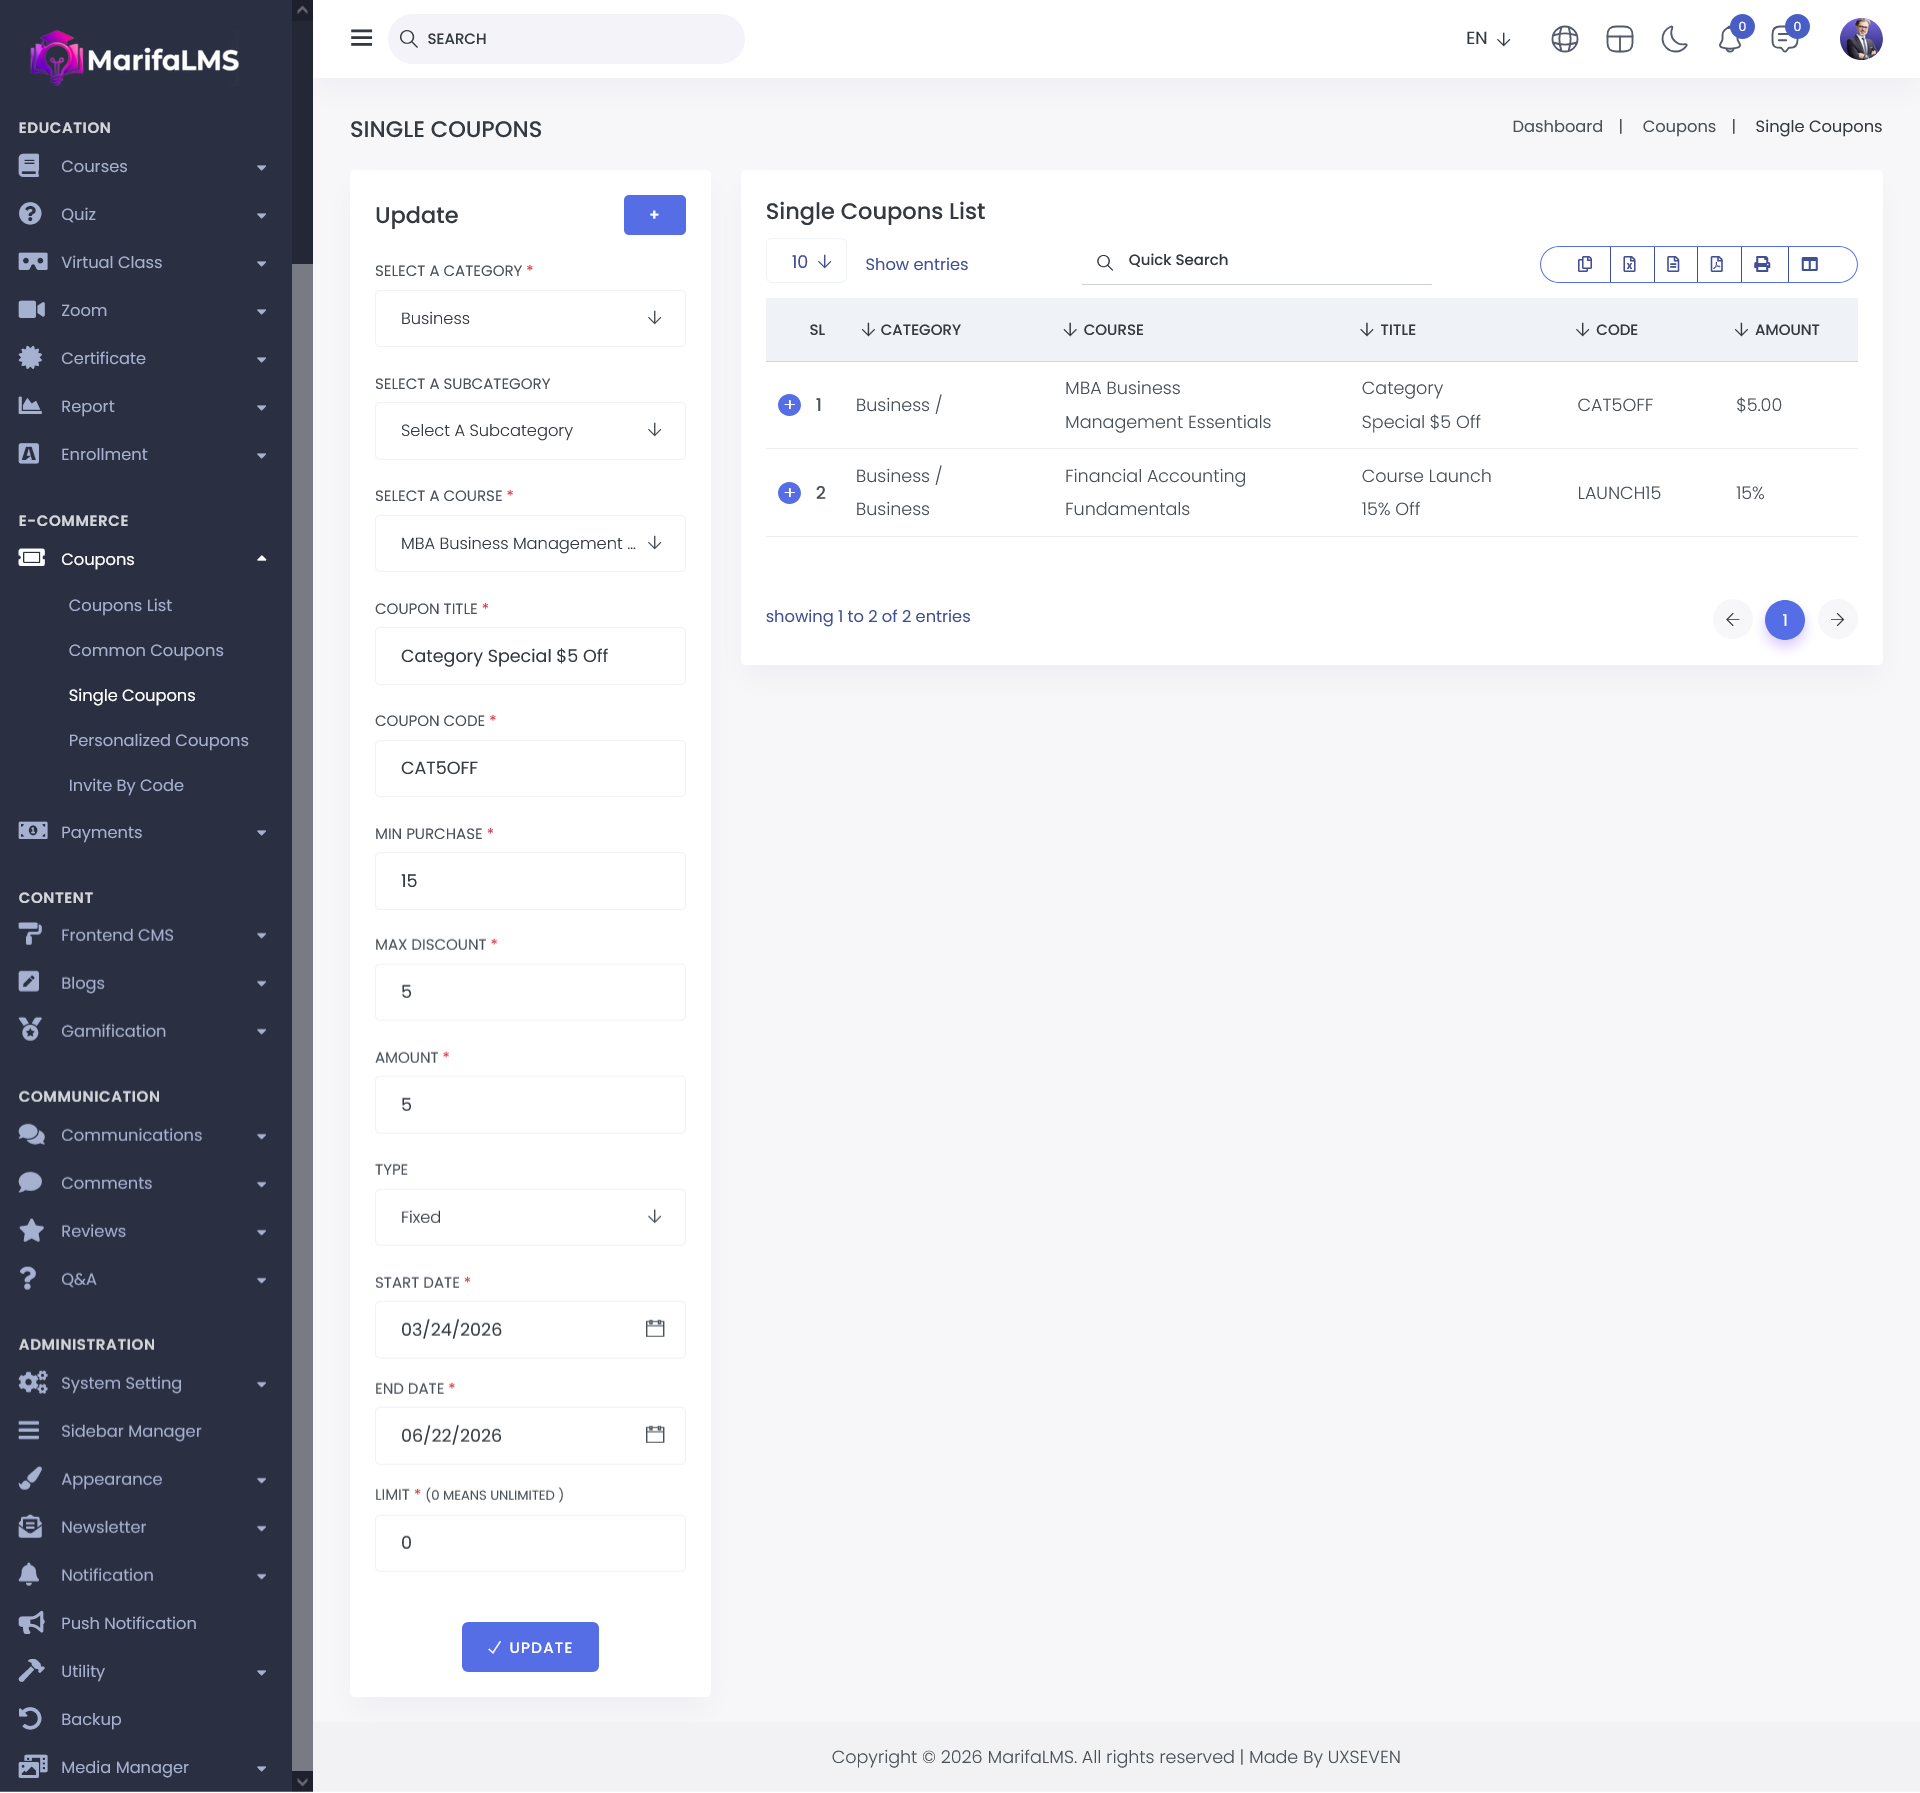Change entries per page dropdown
The height and width of the screenshot is (1793, 1920).
point(808,262)
